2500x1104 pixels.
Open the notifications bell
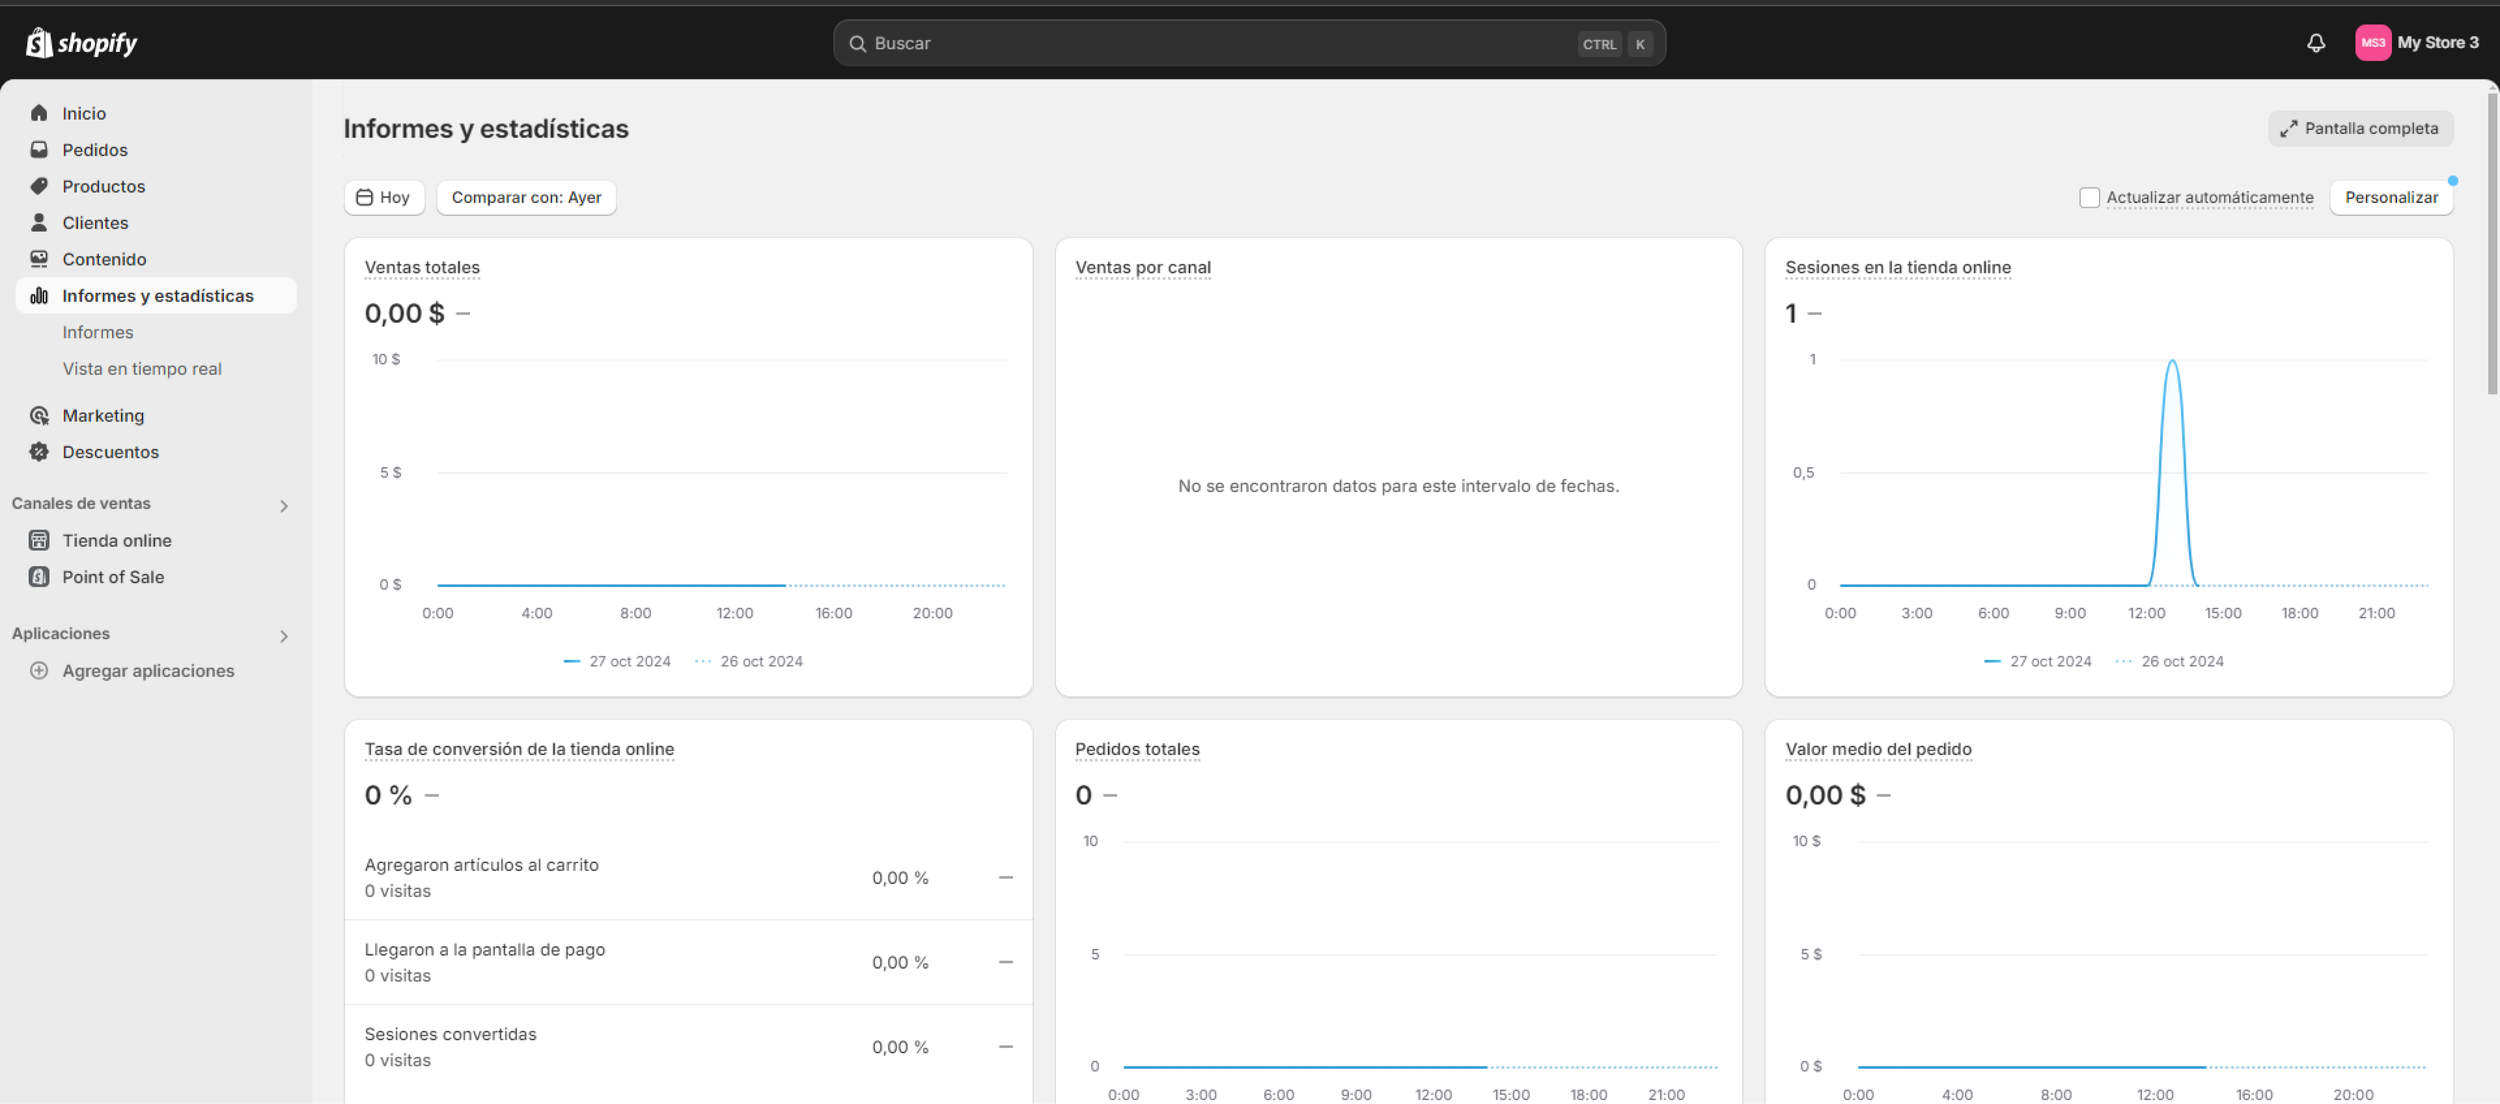click(2316, 43)
